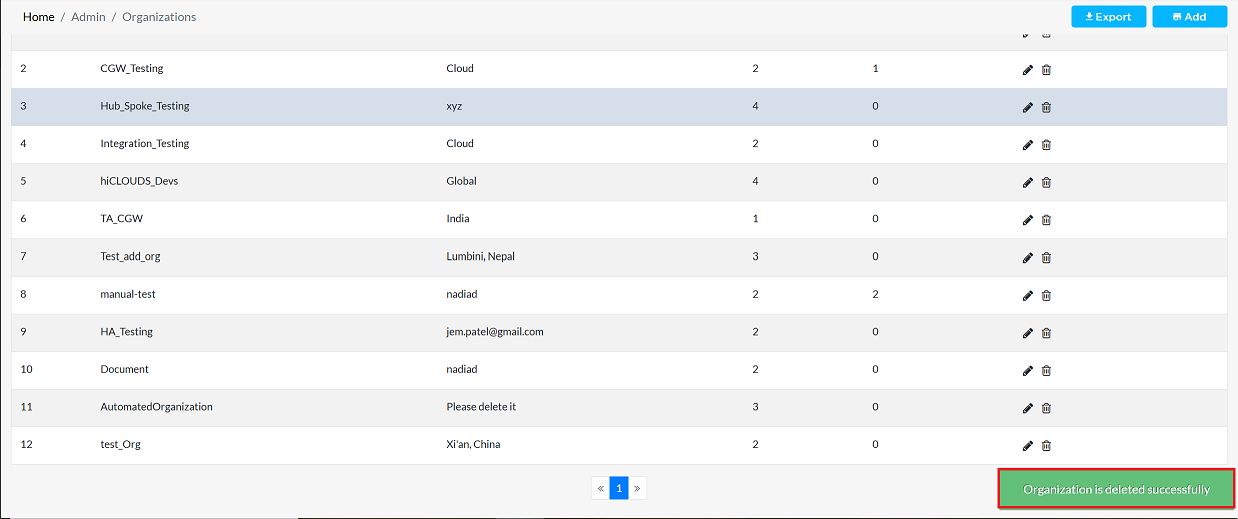
Task: Dismiss the 'Organization is deleted successfully' notification
Action: [x=1116, y=490]
